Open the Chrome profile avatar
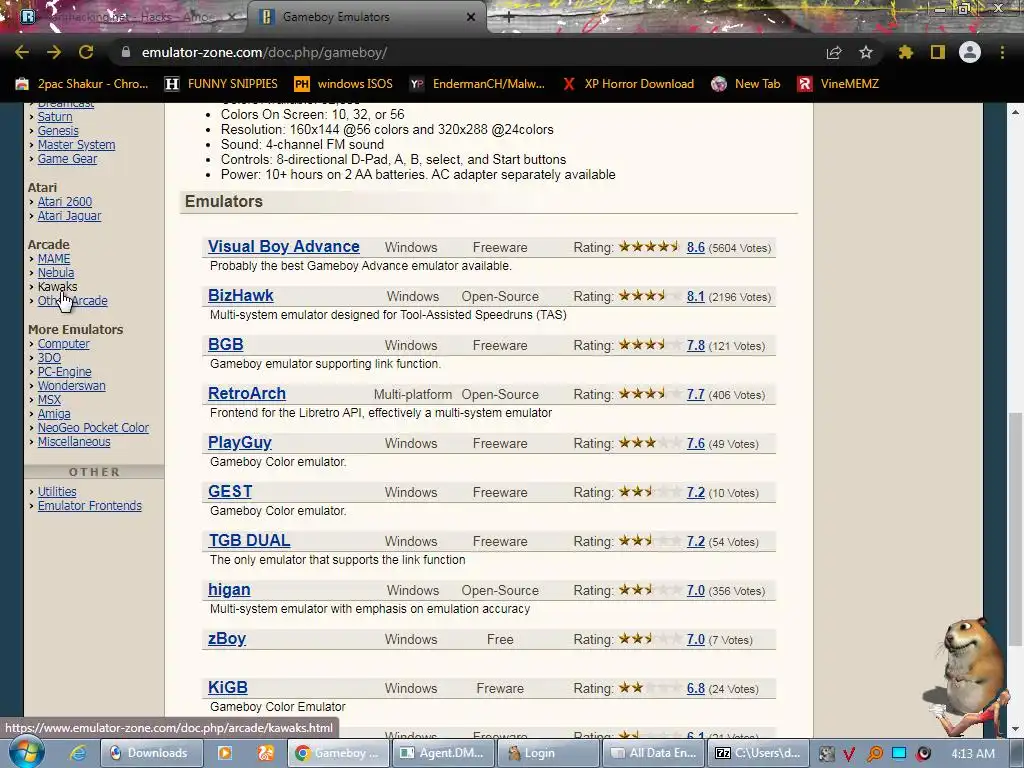The height and width of the screenshot is (768, 1024). 970,52
